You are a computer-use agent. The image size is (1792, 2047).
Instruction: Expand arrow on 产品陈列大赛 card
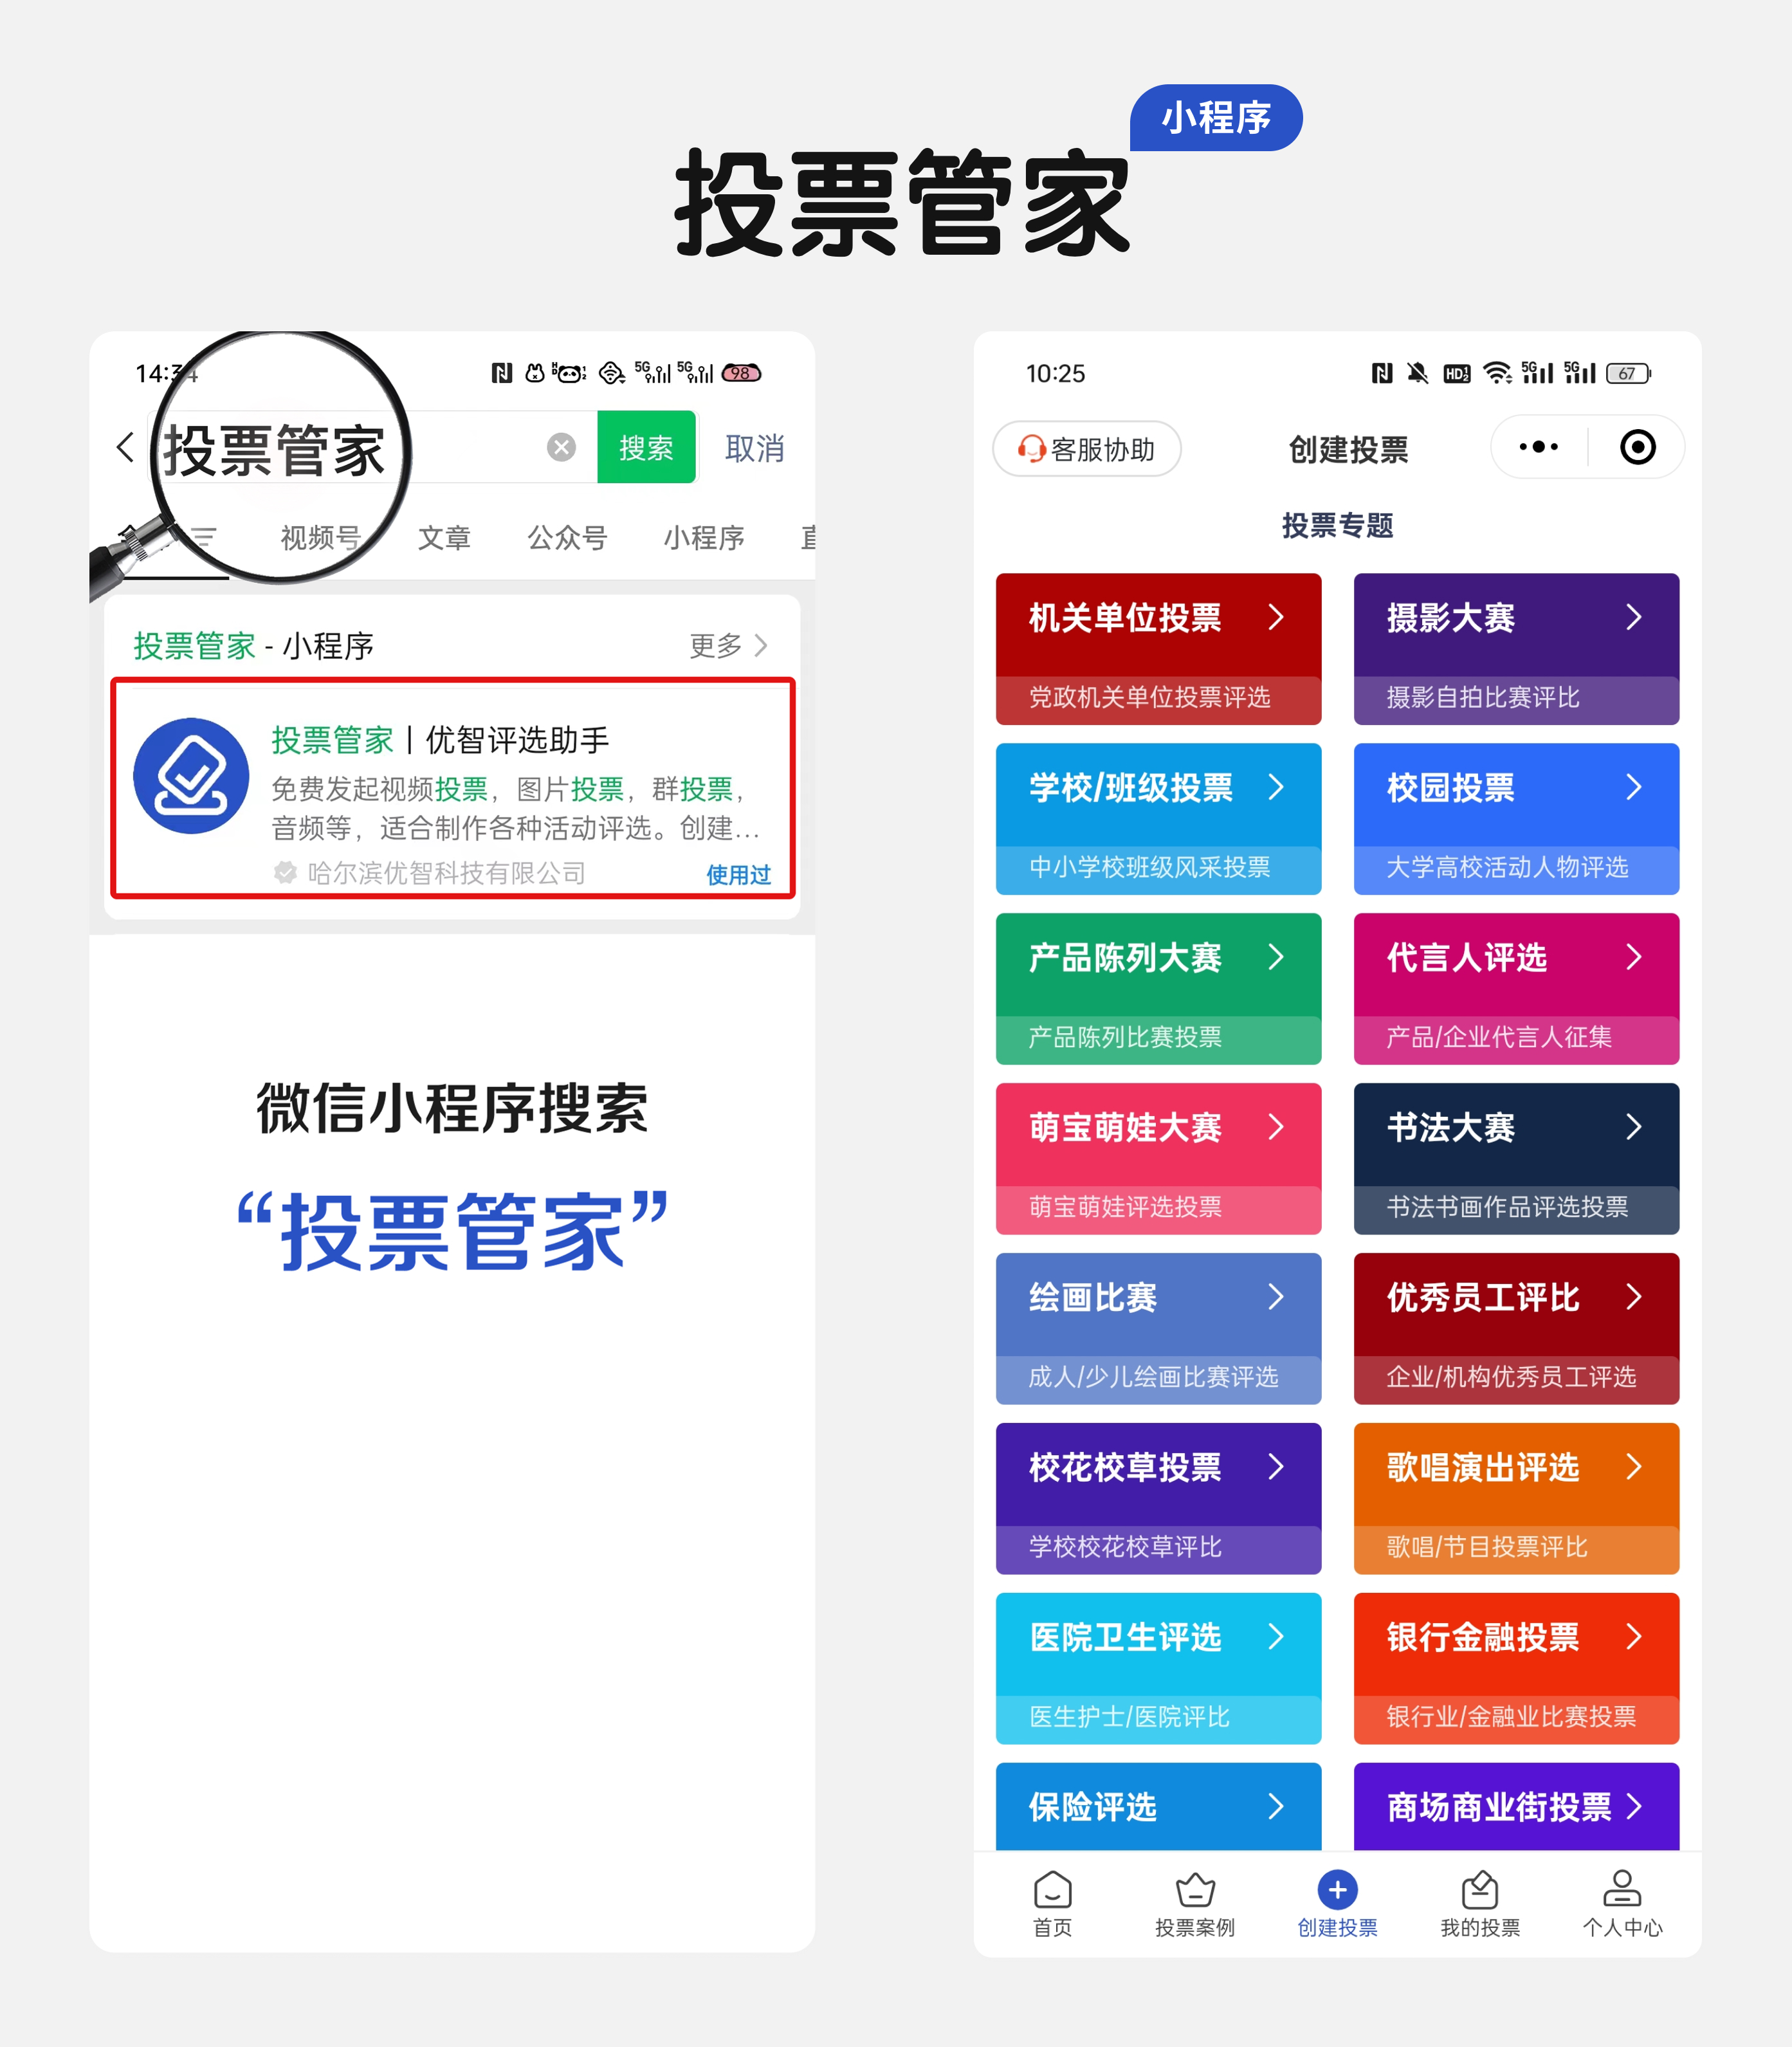point(1275,957)
